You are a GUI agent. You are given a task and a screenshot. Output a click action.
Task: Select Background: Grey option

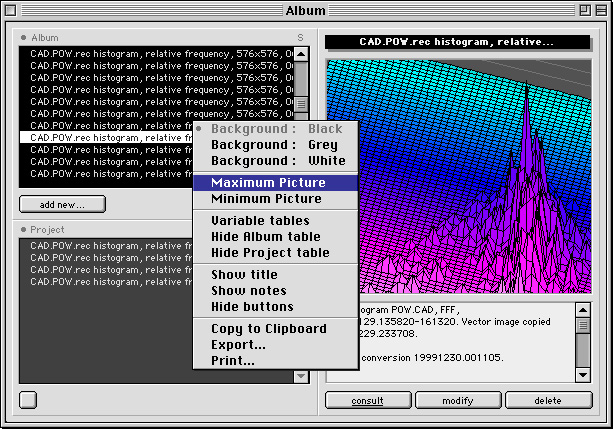coord(276,145)
